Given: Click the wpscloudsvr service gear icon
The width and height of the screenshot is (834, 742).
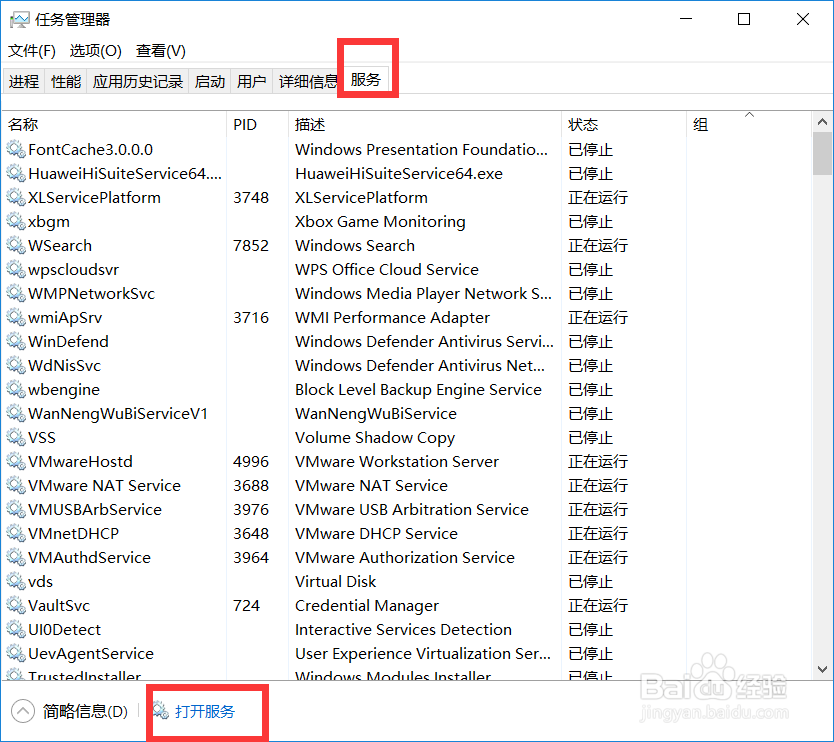Looking at the screenshot, I should pos(17,269).
